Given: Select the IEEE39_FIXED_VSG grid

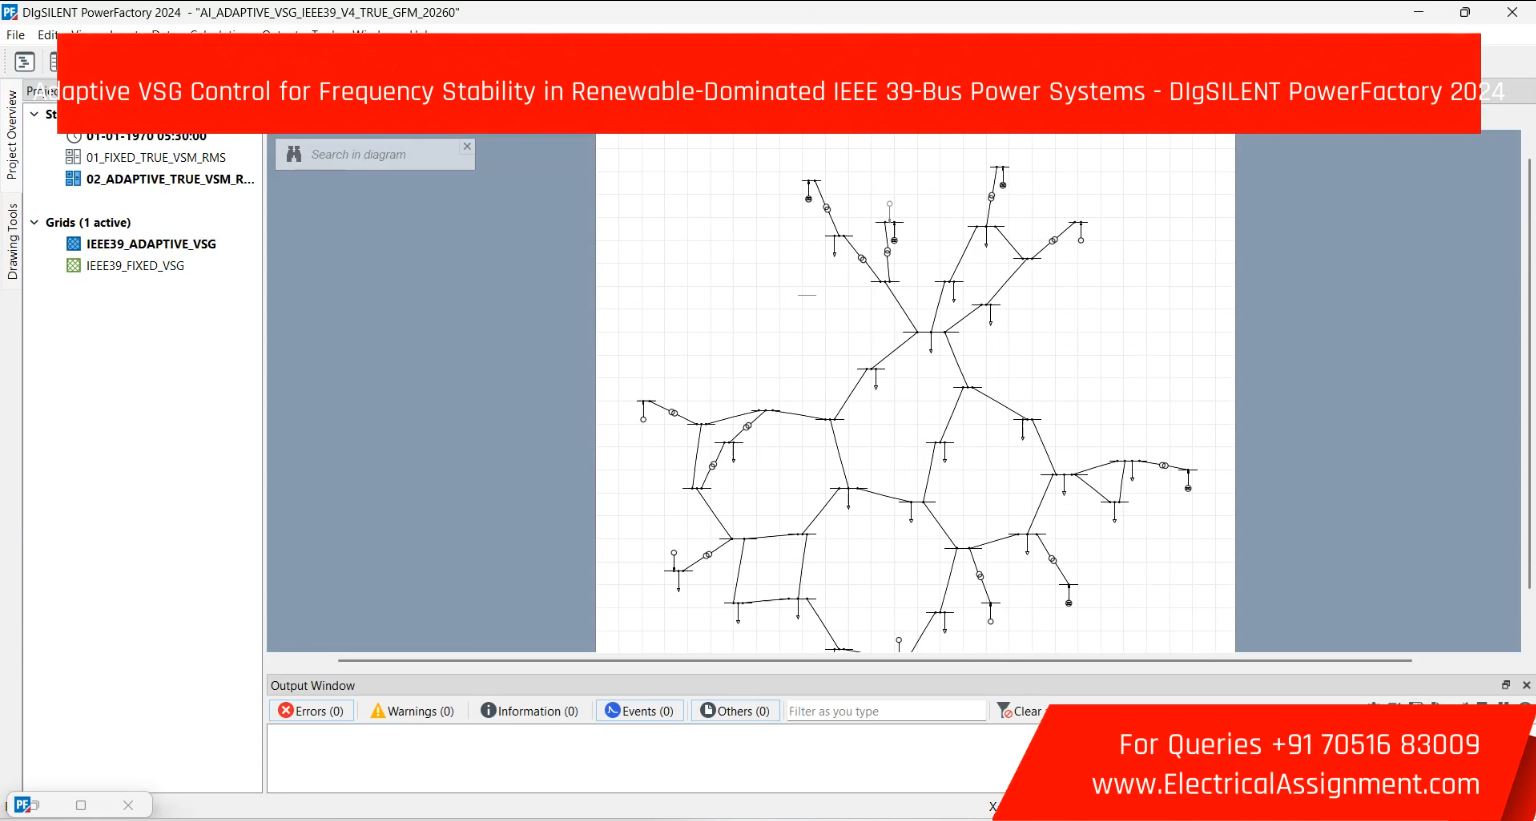Looking at the screenshot, I should [135, 266].
